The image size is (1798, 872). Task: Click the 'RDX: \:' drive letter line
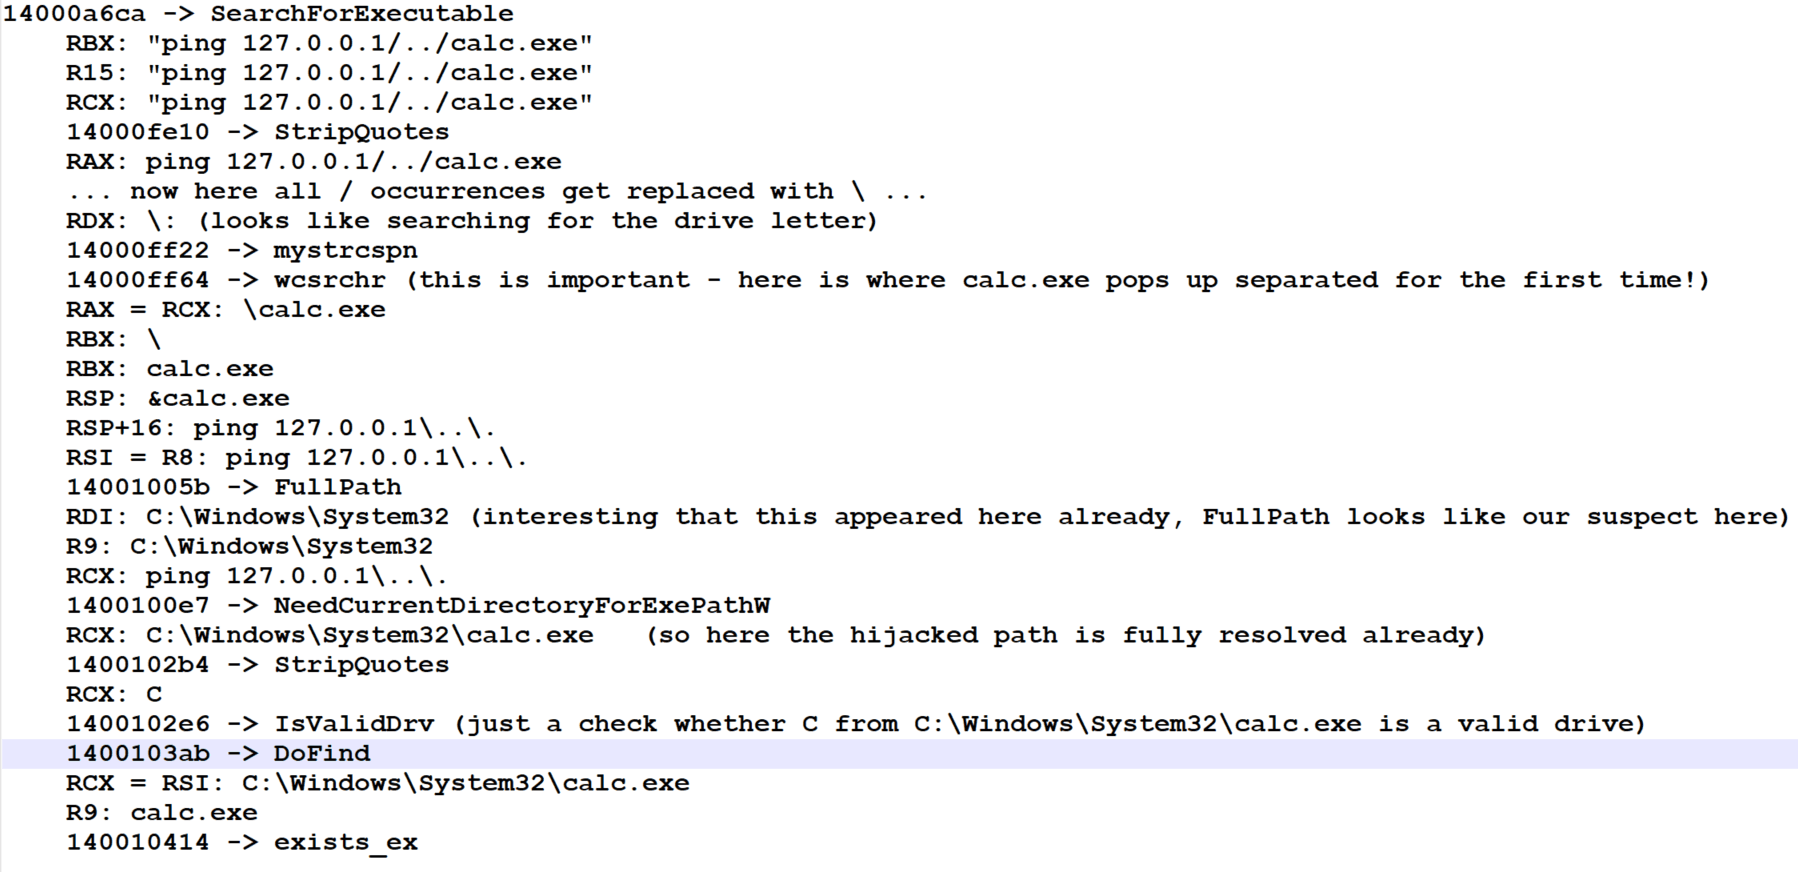[472, 221]
